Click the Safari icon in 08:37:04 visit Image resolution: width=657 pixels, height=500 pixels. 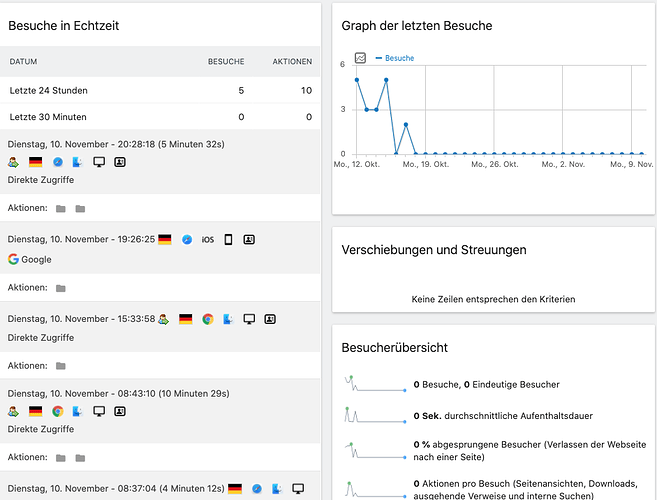[257, 489]
